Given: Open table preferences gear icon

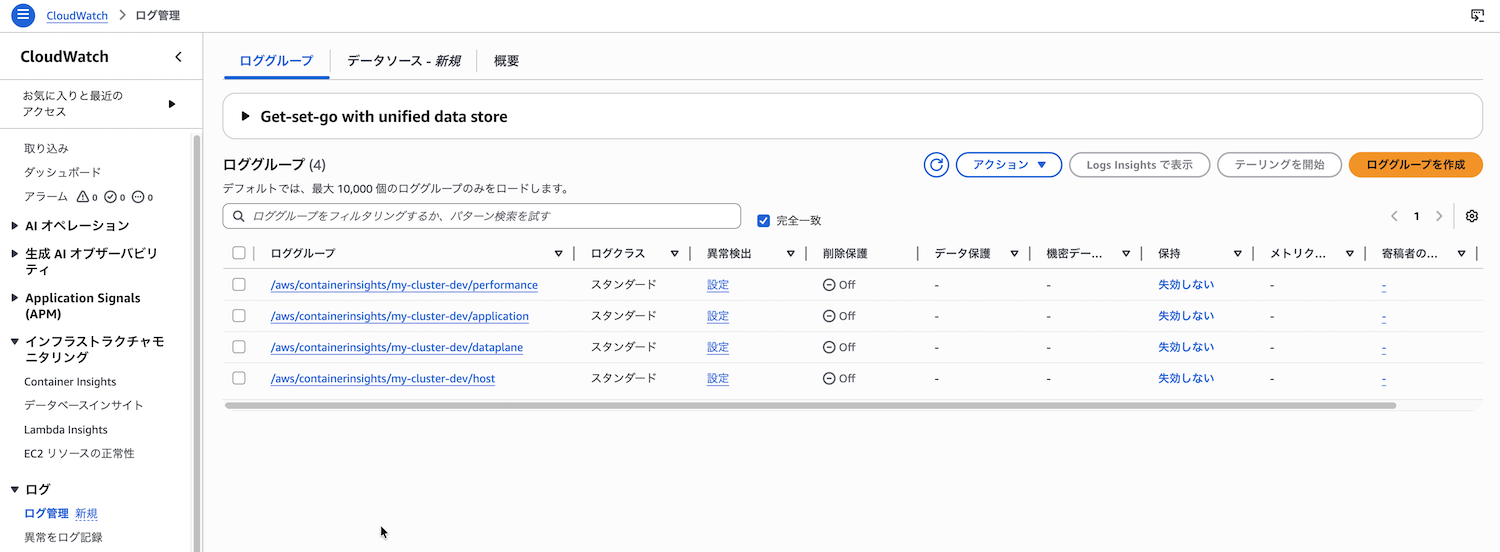Looking at the screenshot, I should point(1472,216).
